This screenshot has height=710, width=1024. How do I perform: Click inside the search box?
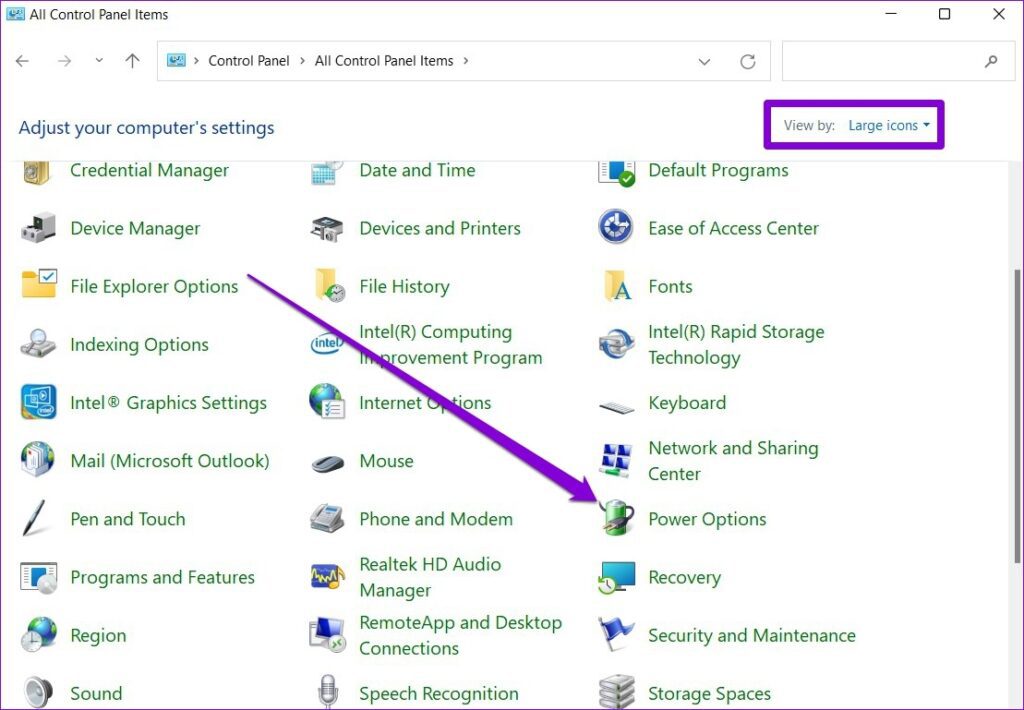890,60
